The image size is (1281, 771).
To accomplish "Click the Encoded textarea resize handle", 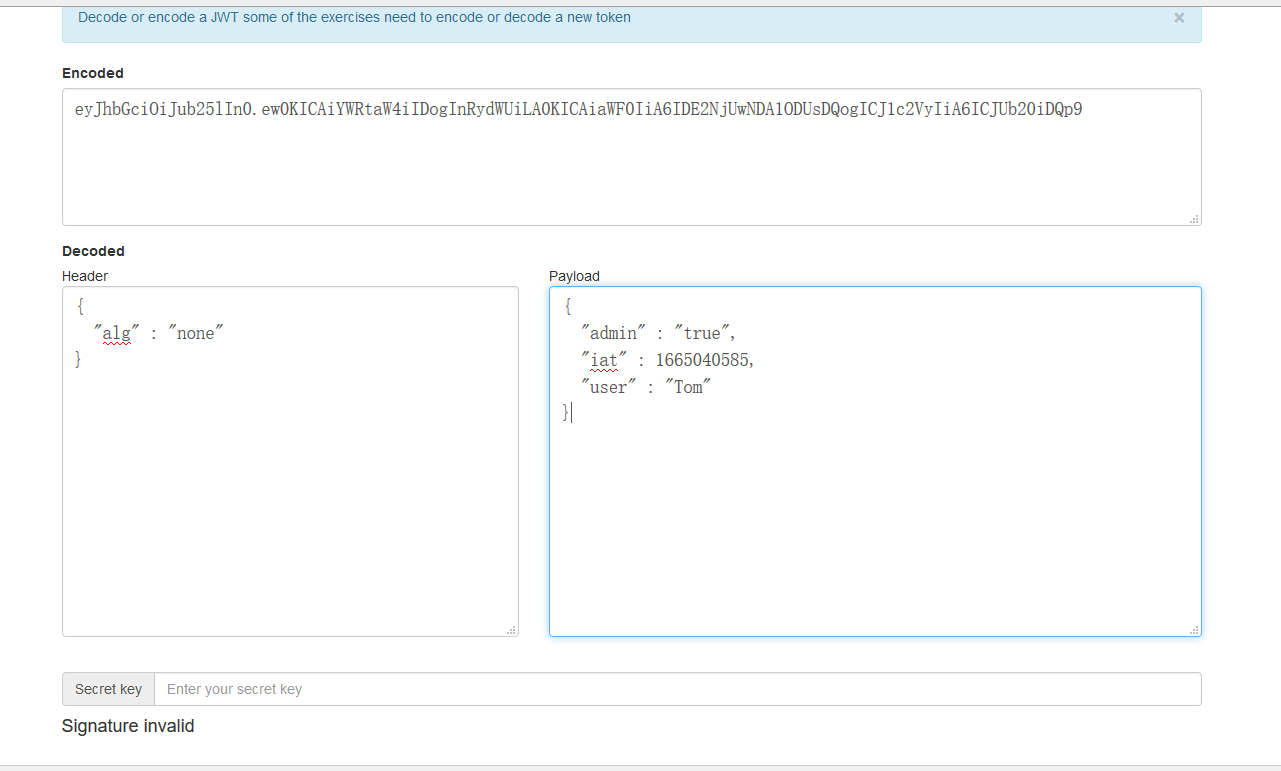I will click(1194, 219).
